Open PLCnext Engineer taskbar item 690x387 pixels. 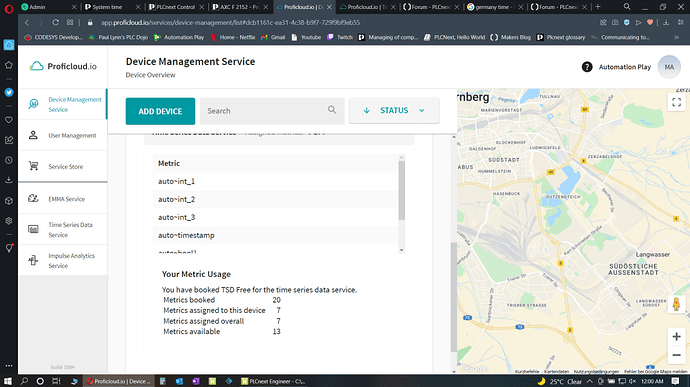[273, 381]
